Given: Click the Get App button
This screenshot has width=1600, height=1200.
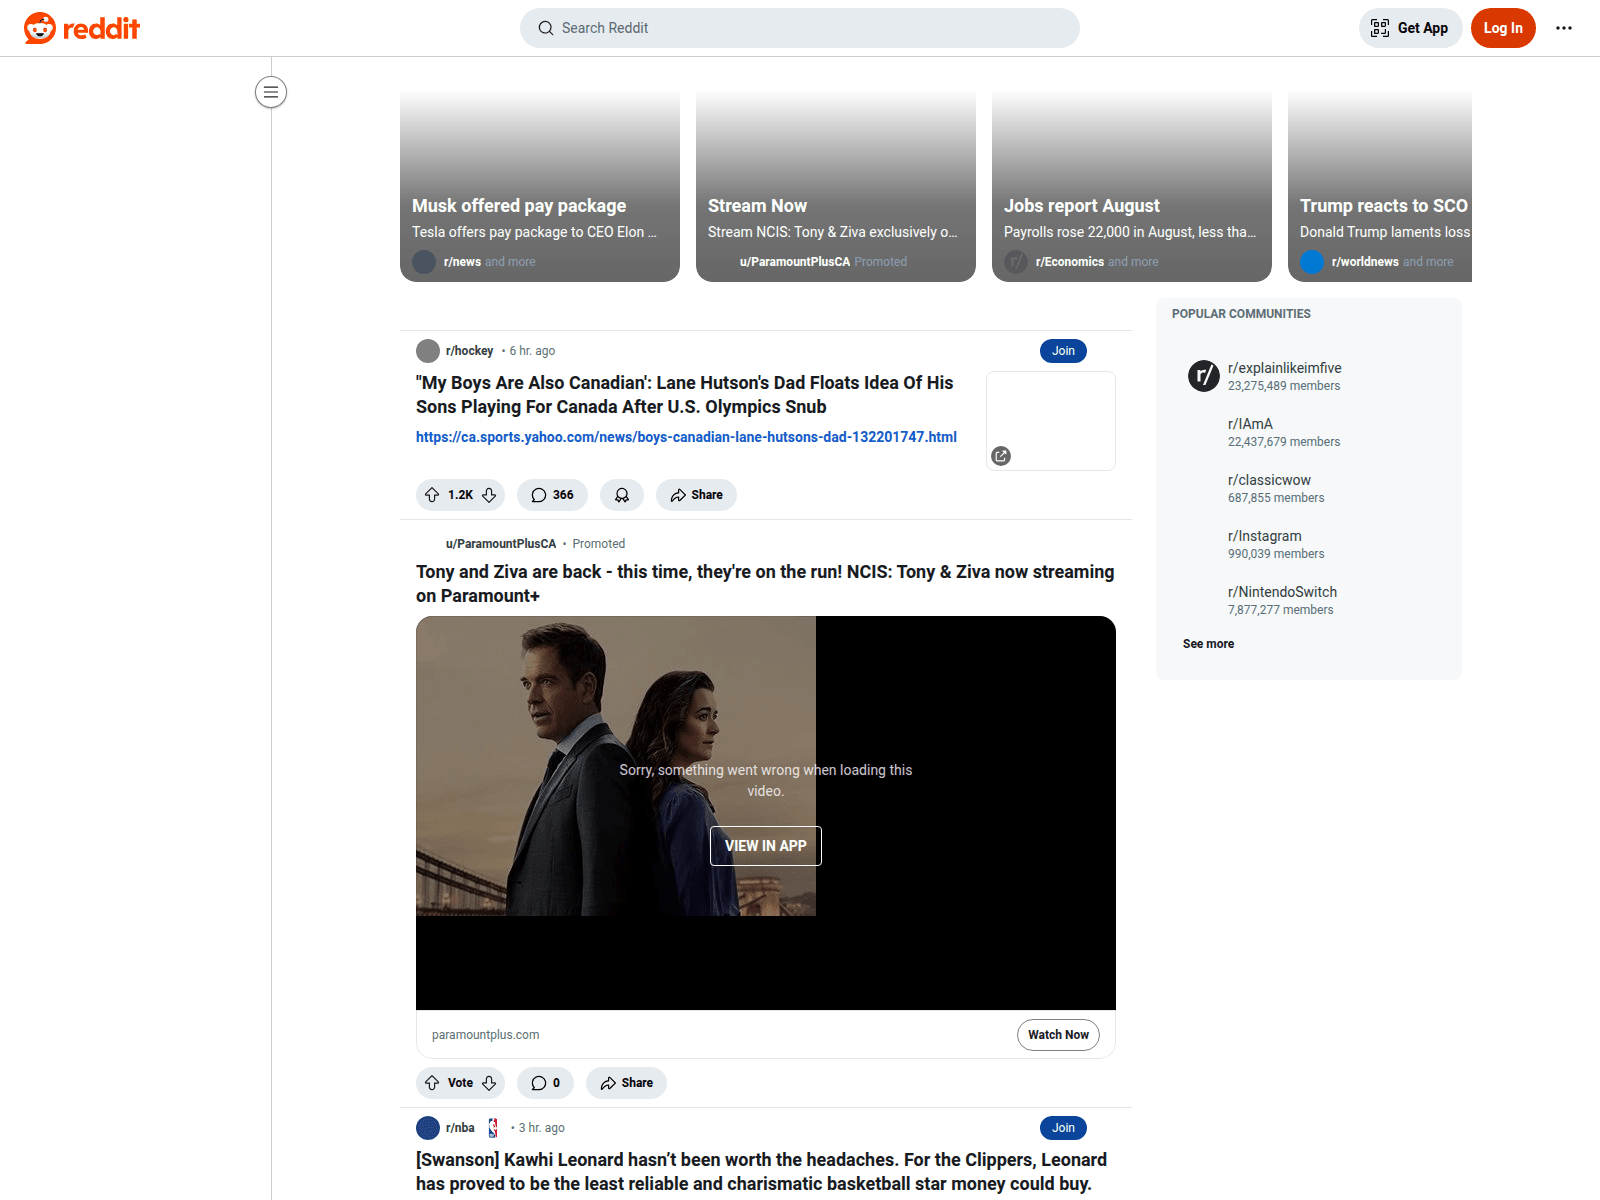Looking at the screenshot, I should [1410, 28].
